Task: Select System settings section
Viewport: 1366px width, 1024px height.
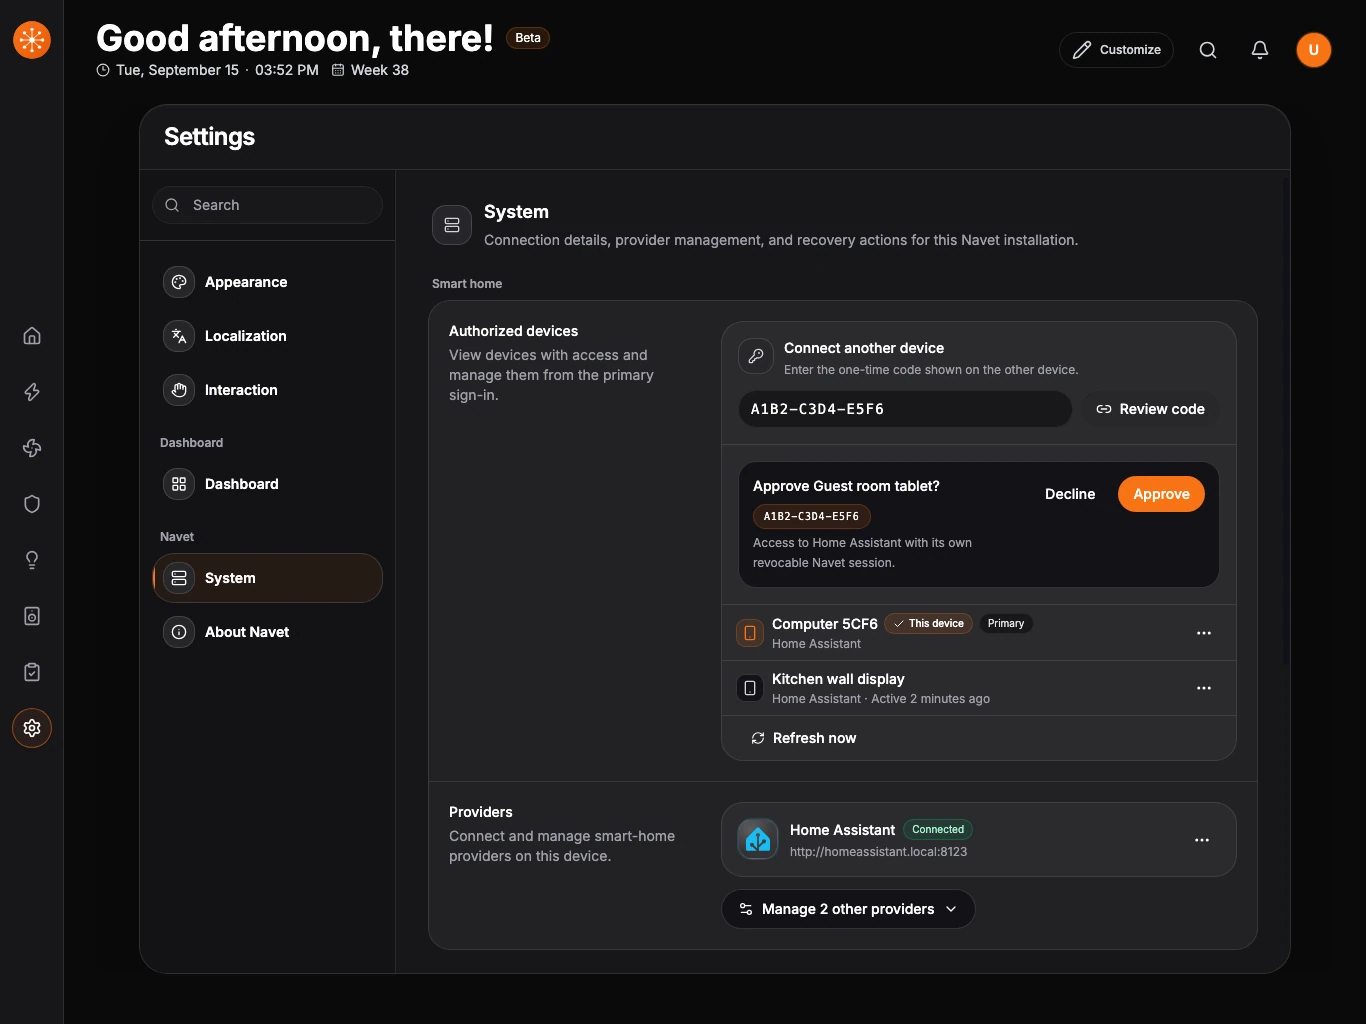Action: pyautogui.click(x=267, y=578)
